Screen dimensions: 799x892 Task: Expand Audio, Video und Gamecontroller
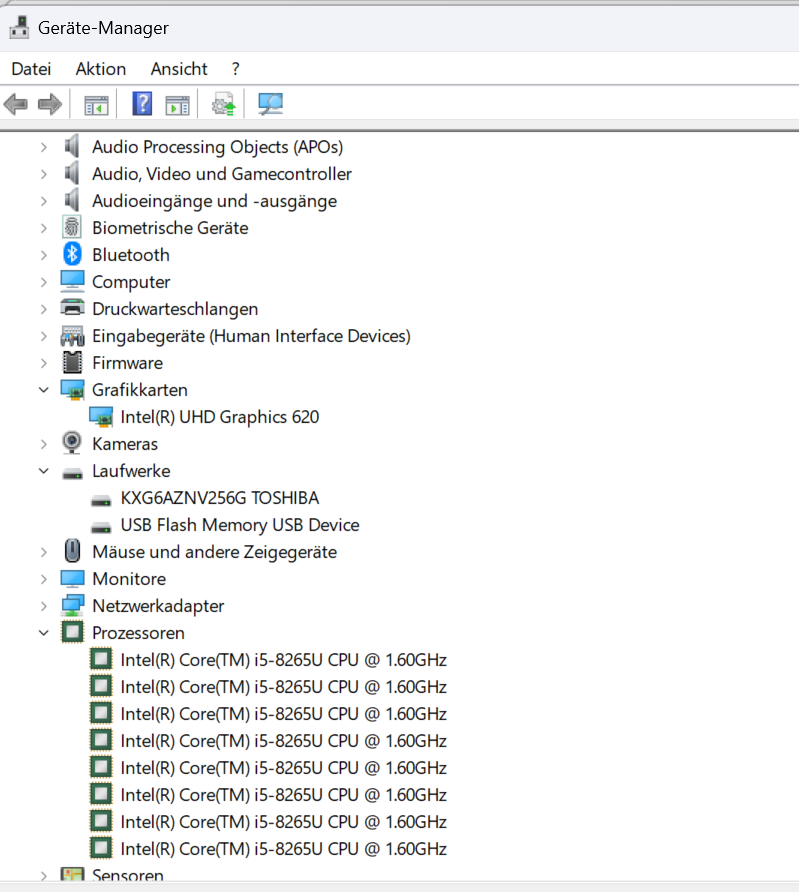pyautogui.click(x=44, y=174)
